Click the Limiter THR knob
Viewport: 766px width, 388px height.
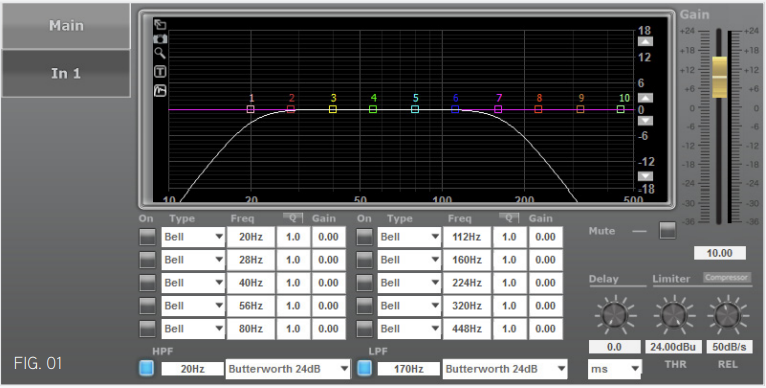[x=673, y=315]
